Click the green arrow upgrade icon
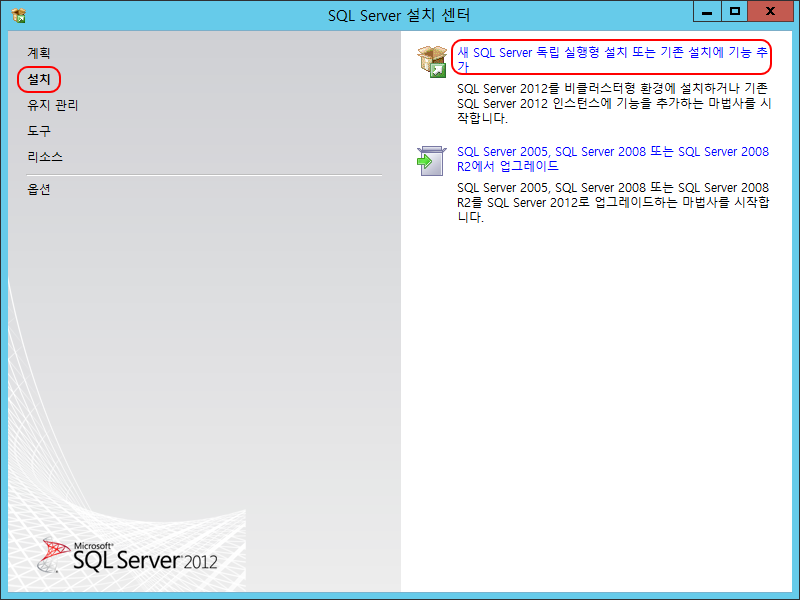Screen dimensions: 800x600 (x=432, y=161)
